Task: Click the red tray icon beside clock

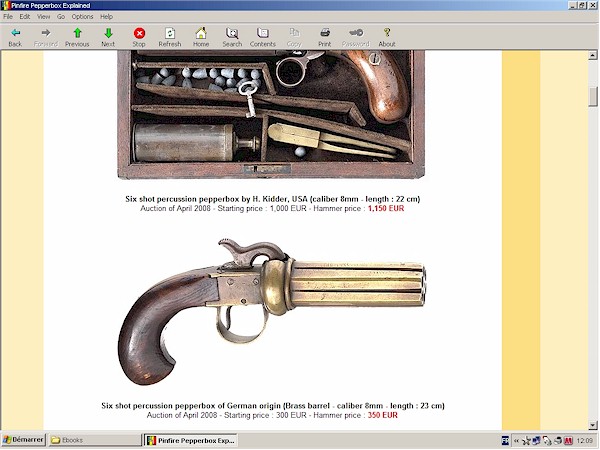Action: click(x=568, y=441)
